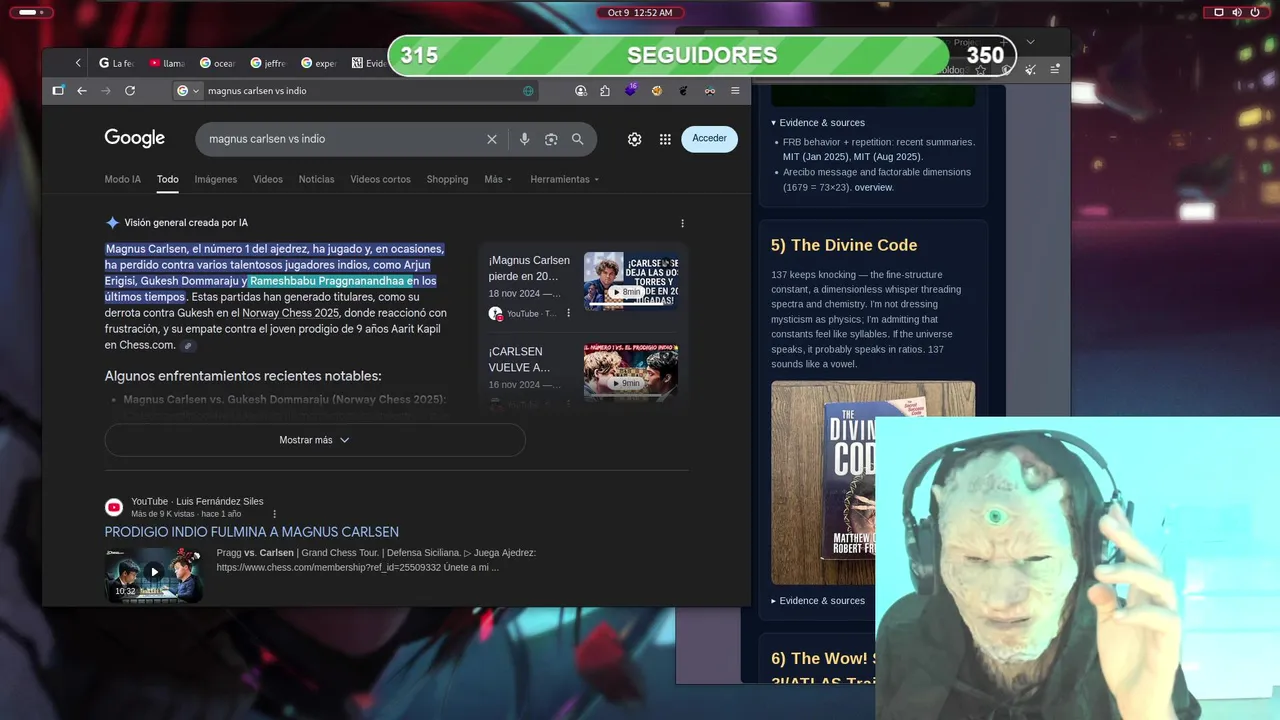Open the account icon in the browser toolbar
This screenshot has width=1280, height=720.
point(581,90)
